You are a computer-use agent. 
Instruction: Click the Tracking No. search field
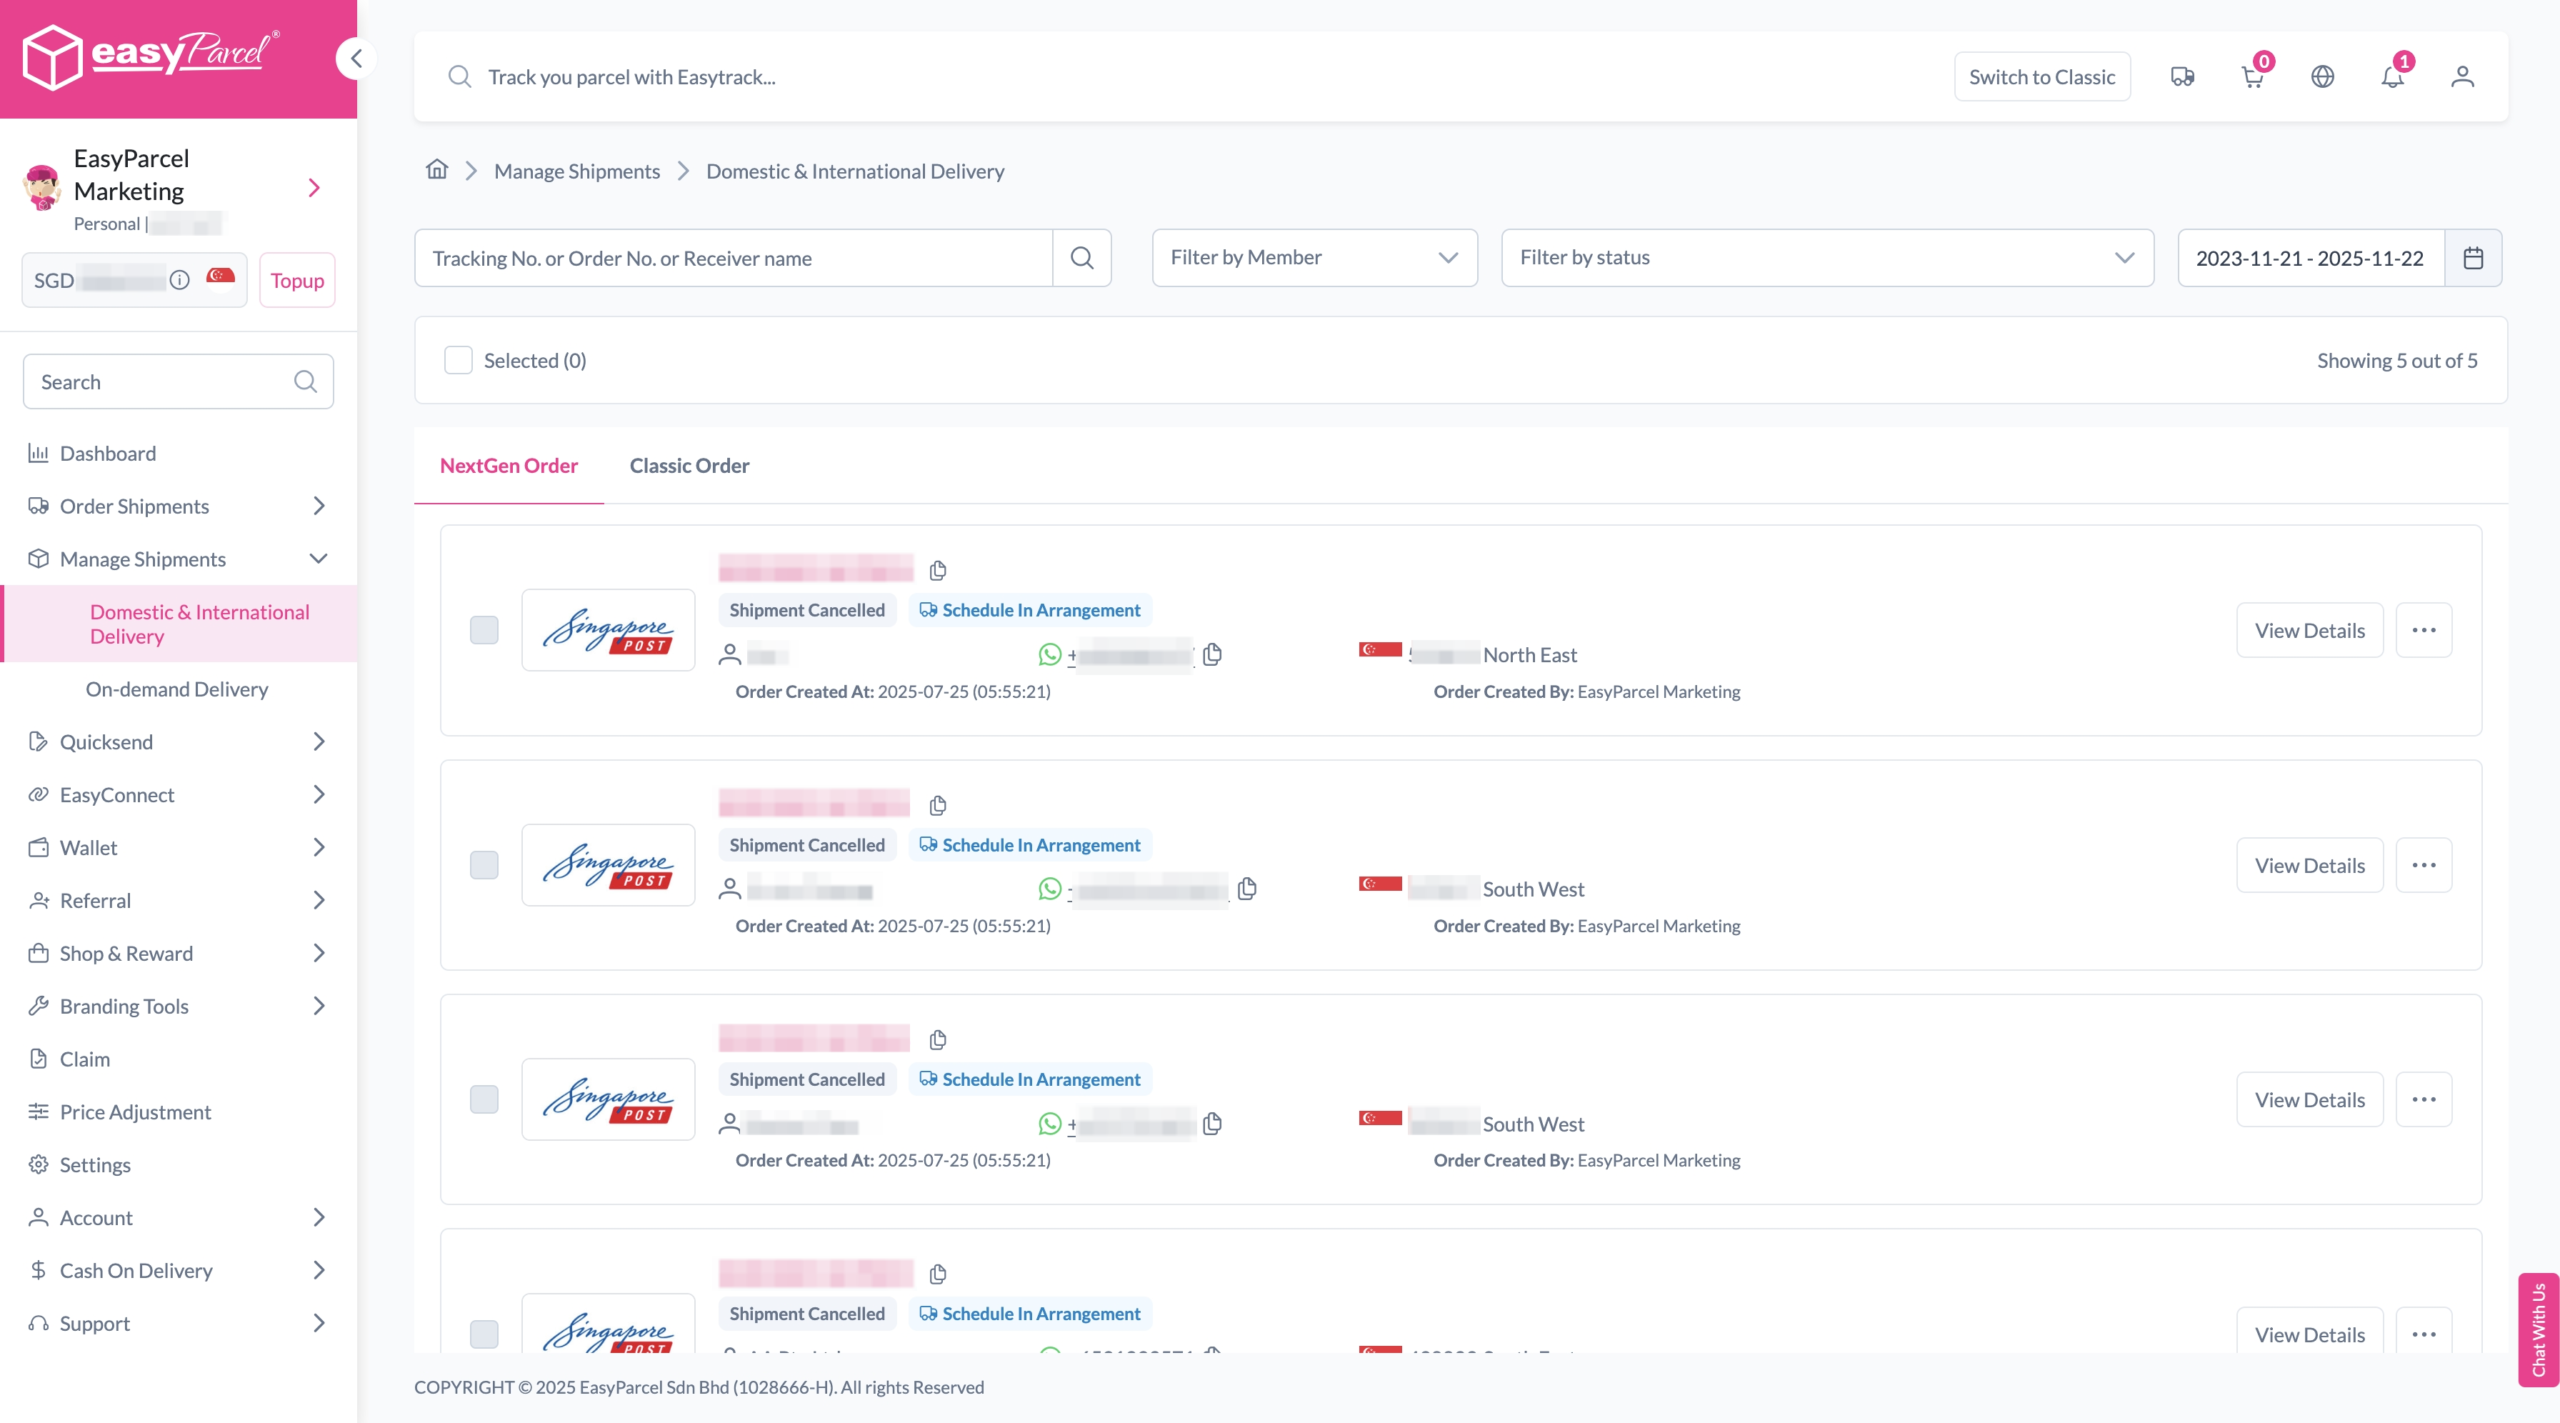click(733, 257)
